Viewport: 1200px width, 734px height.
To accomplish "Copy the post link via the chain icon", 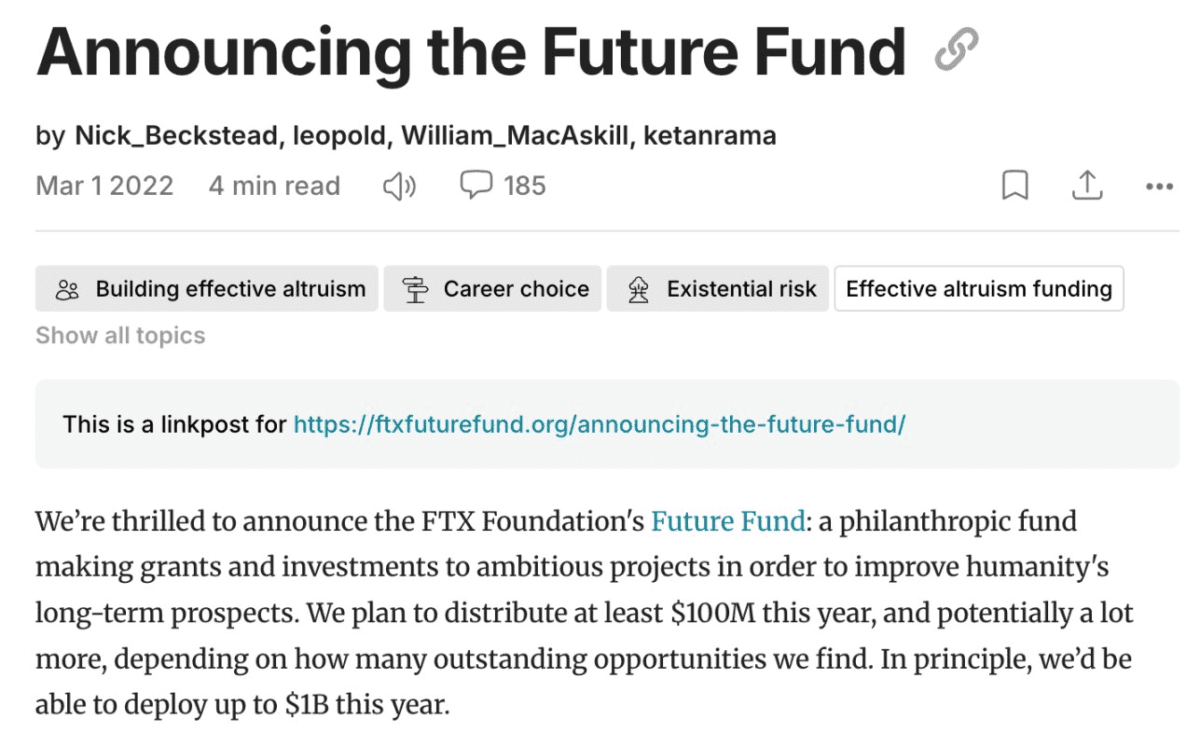I will [956, 50].
